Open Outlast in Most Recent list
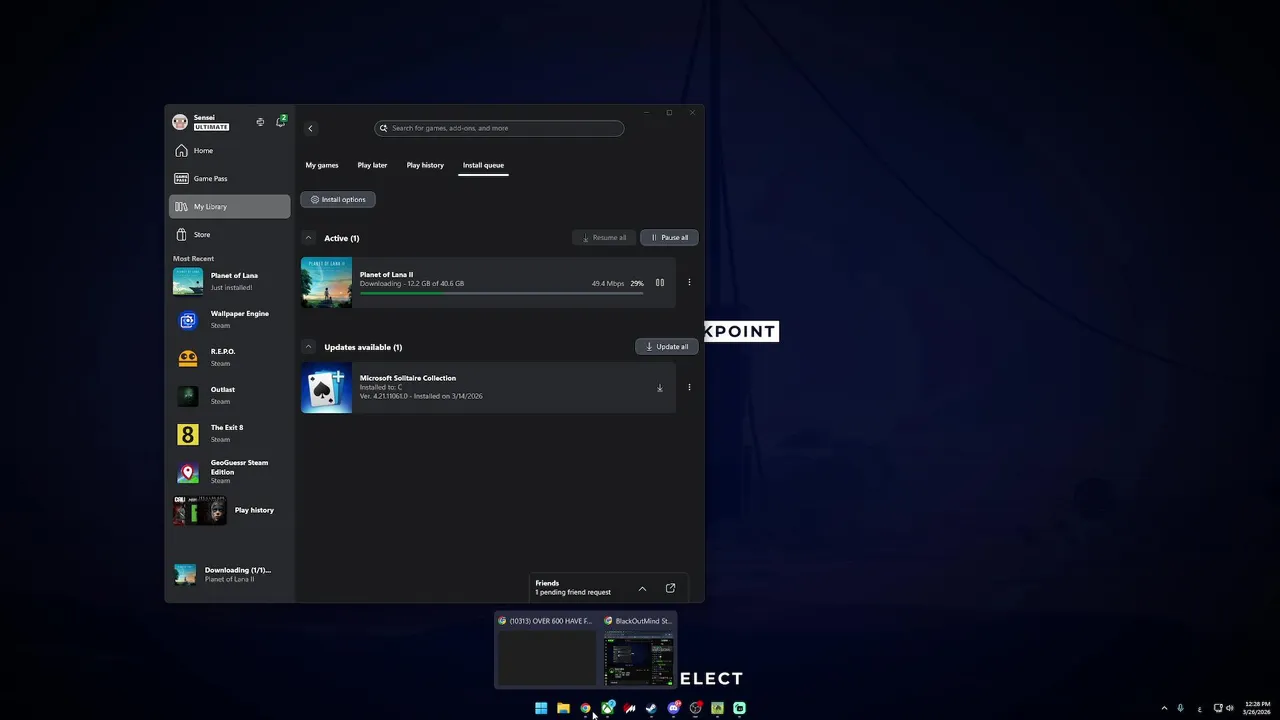The width and height of the screenshot is (1280, 720). coord(230,395)
